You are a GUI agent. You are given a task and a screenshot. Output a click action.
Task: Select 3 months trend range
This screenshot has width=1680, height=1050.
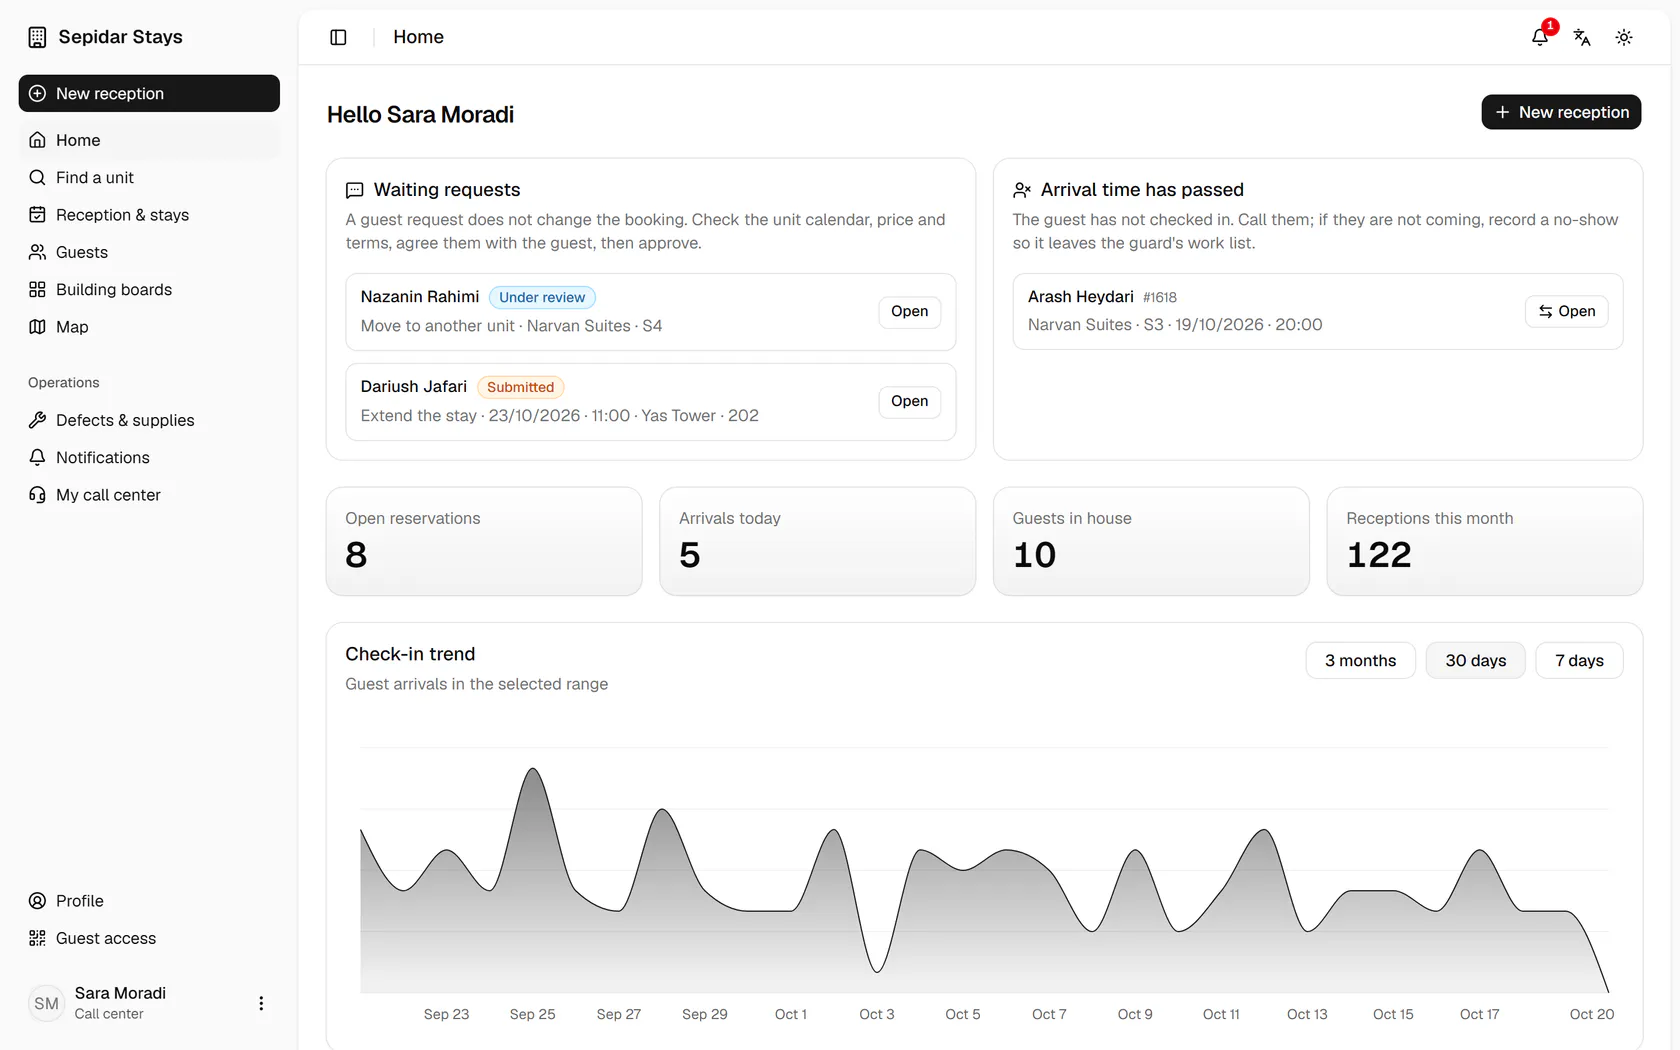point(1360,661)
